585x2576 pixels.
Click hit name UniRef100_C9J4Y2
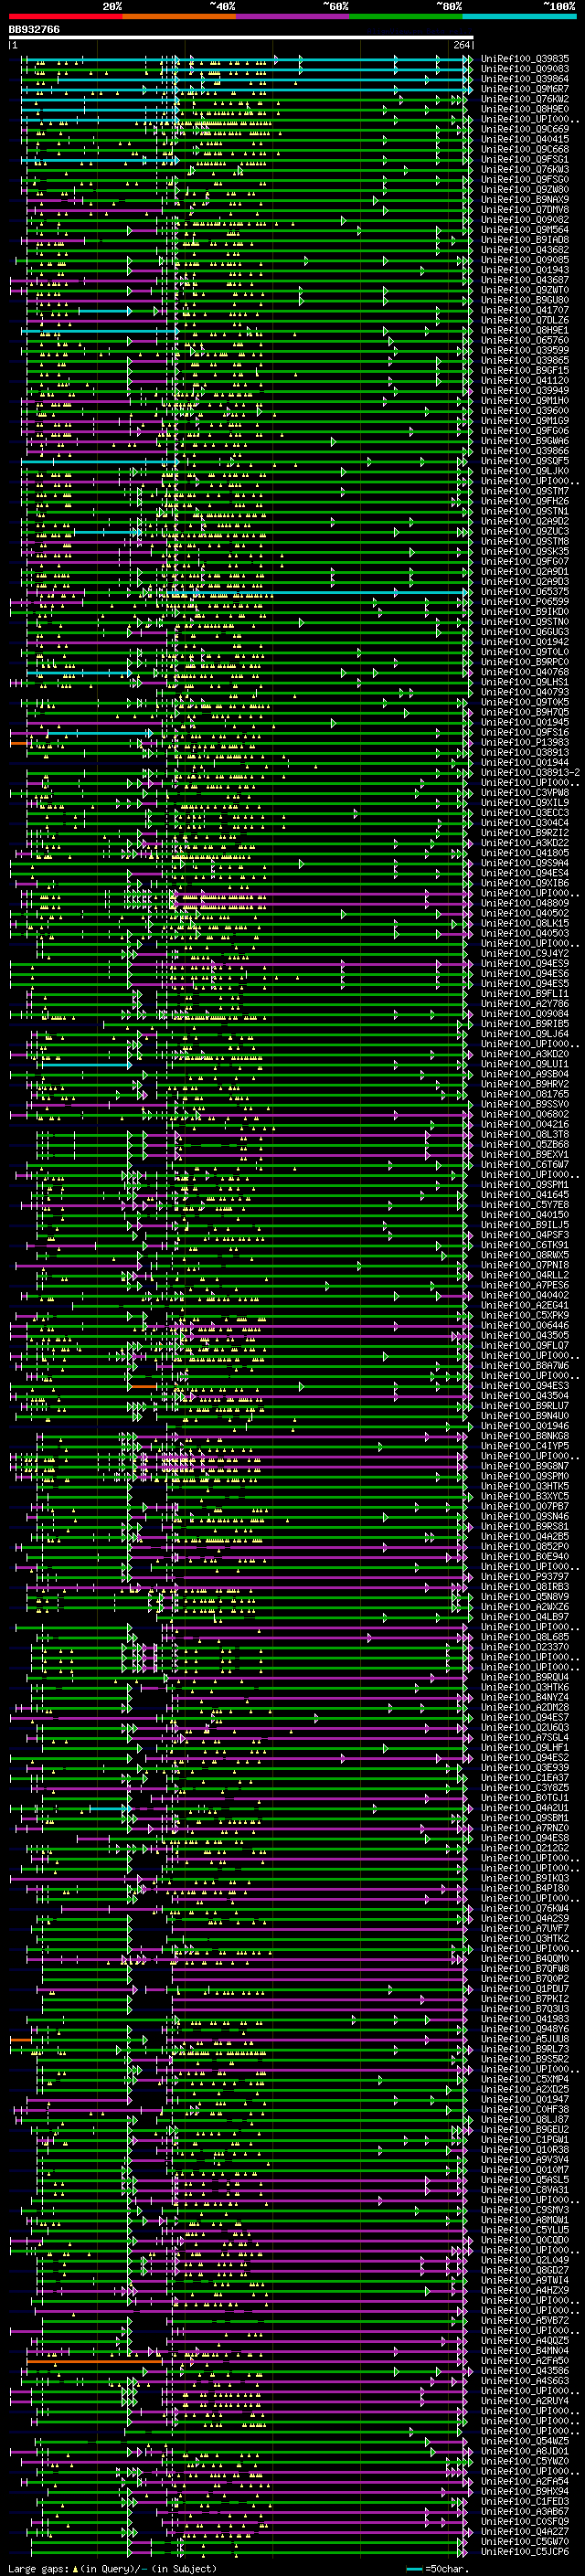(x=525, y=953)
